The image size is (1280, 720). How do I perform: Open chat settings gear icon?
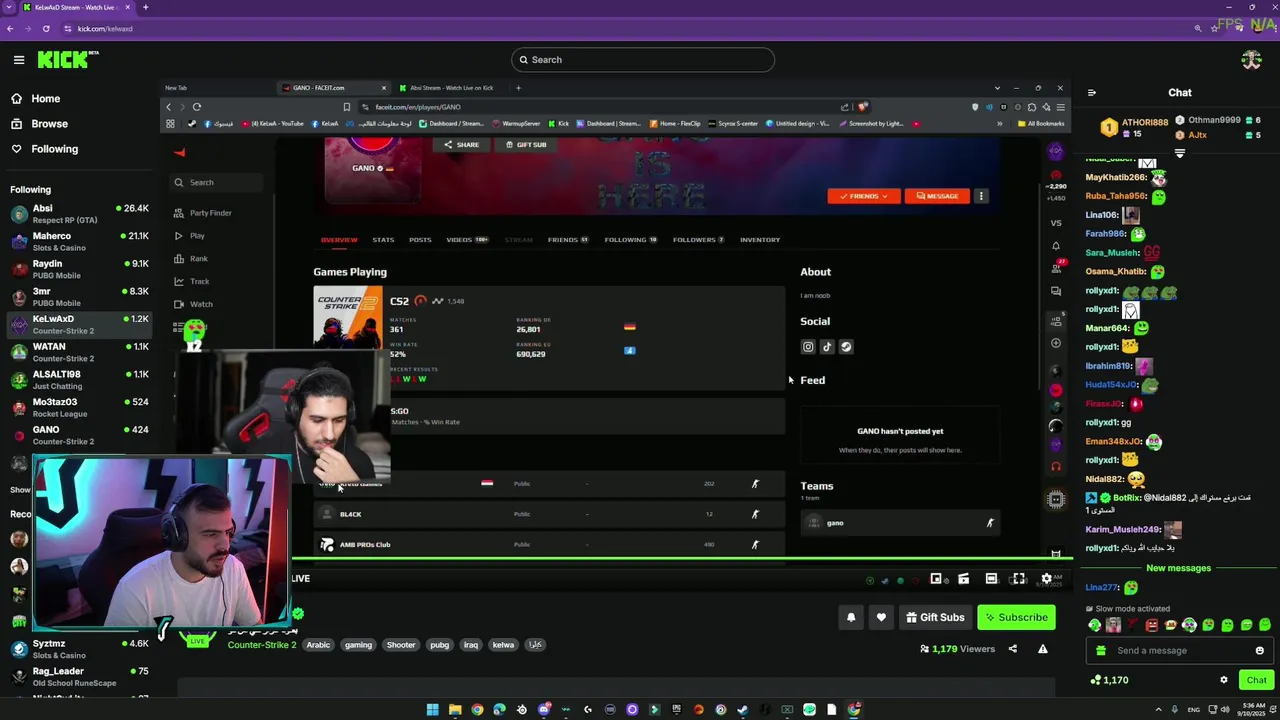point(1223,680)
